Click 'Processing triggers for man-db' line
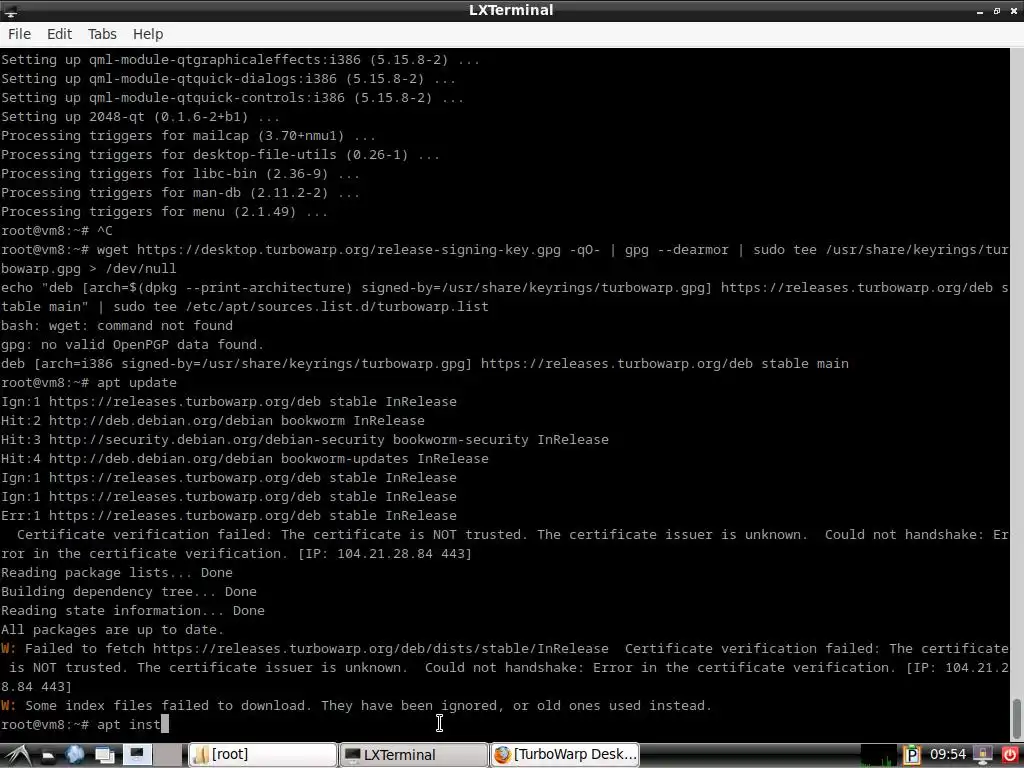The width and height of the screenshot is (1024, 768). point(180,192)
